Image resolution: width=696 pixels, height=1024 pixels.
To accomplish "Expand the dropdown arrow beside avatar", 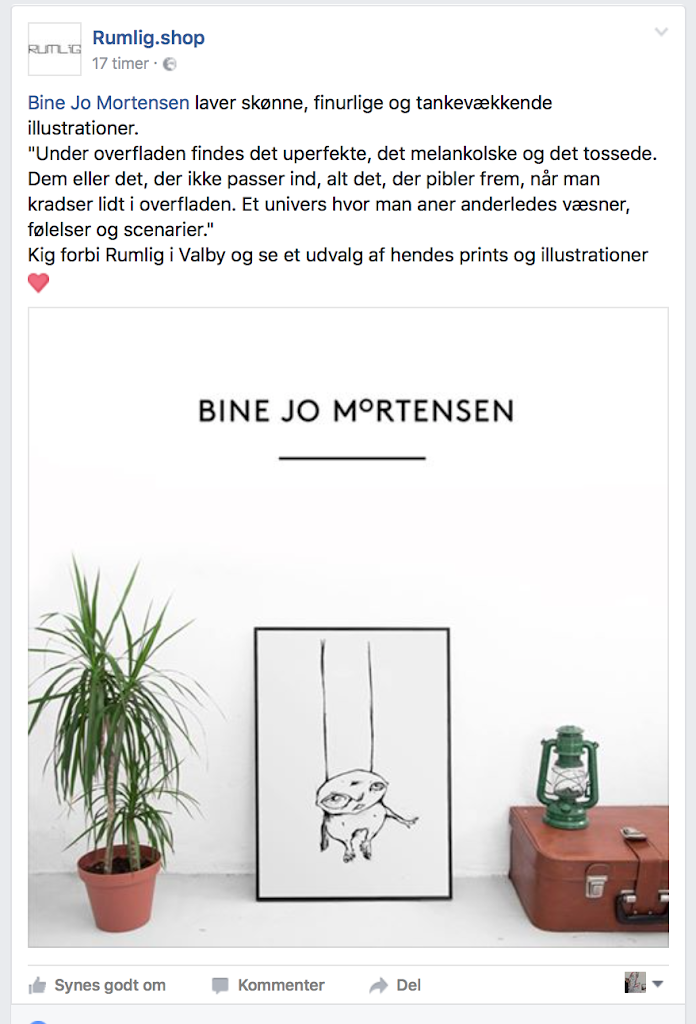I will 657,984.
